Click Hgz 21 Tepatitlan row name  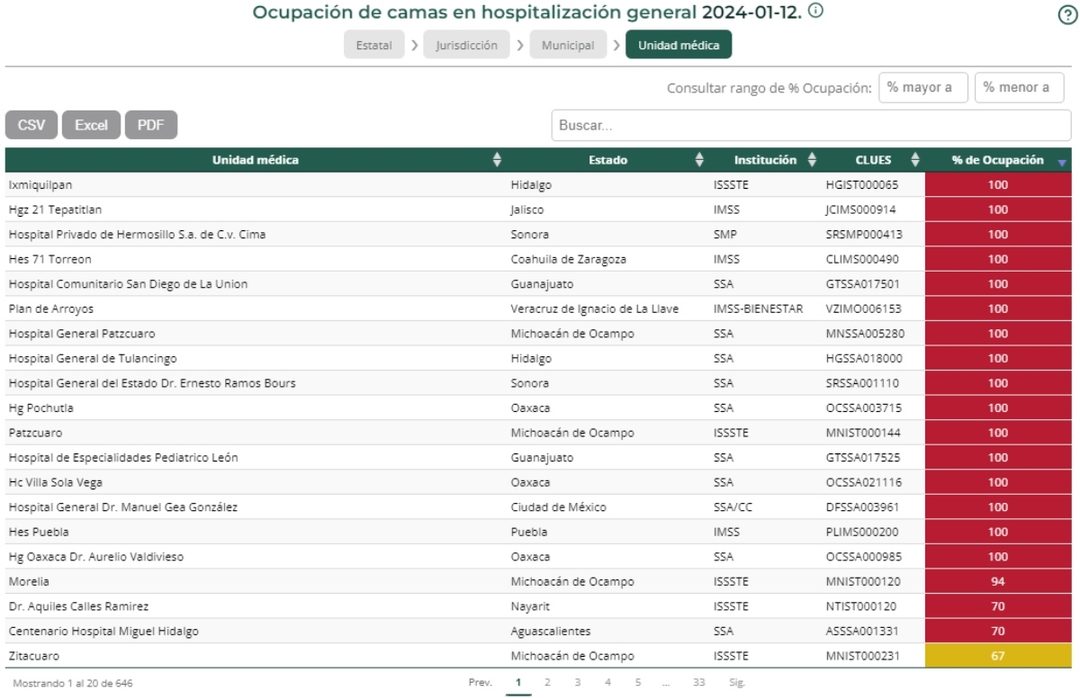tap(55, 209)
